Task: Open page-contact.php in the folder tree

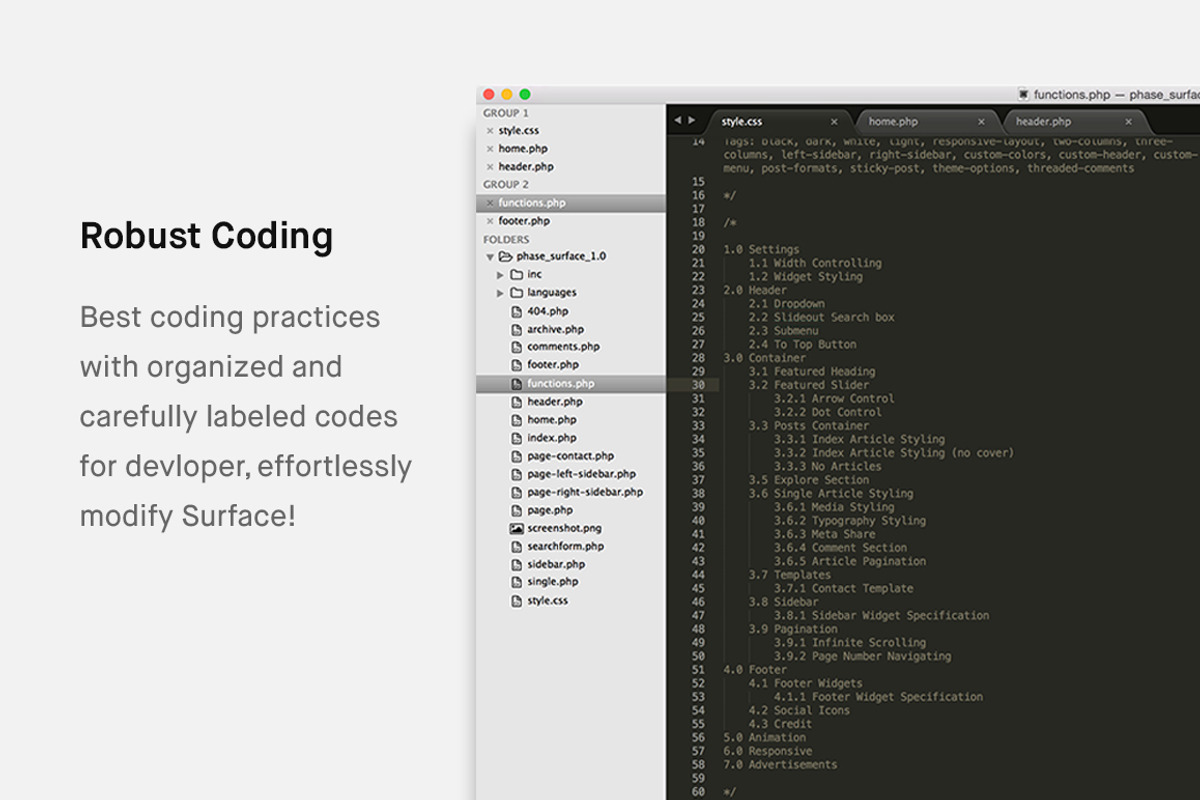Action: 571,456
